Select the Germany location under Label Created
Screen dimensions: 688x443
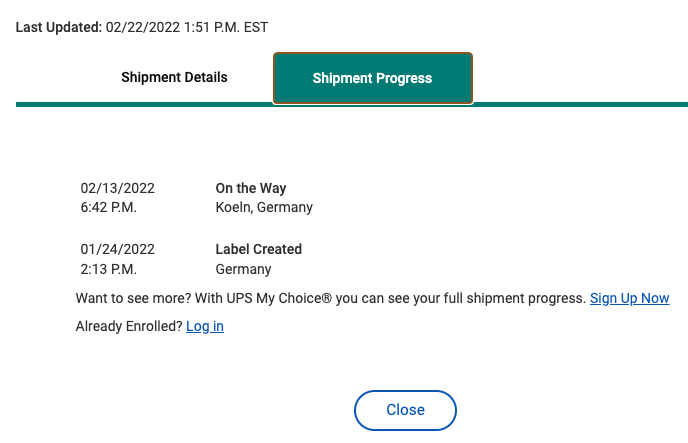tap(243, 269)
